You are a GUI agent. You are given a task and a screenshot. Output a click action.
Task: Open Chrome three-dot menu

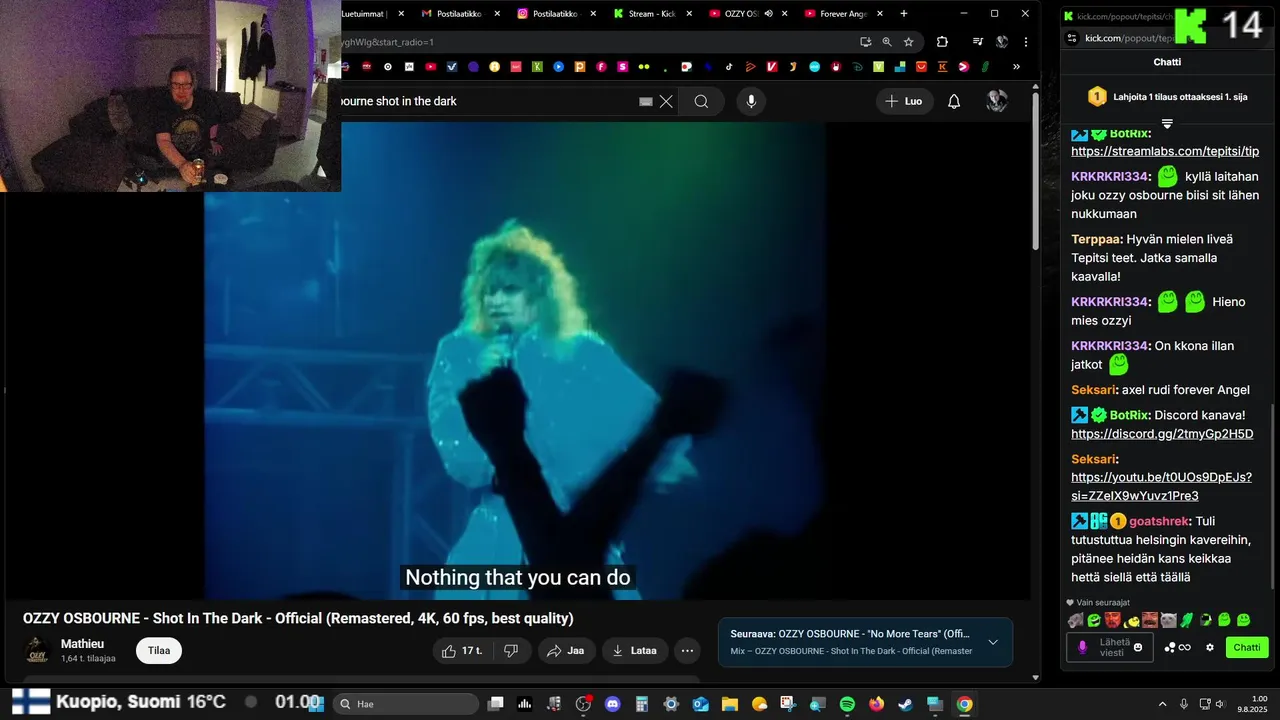1026,42
